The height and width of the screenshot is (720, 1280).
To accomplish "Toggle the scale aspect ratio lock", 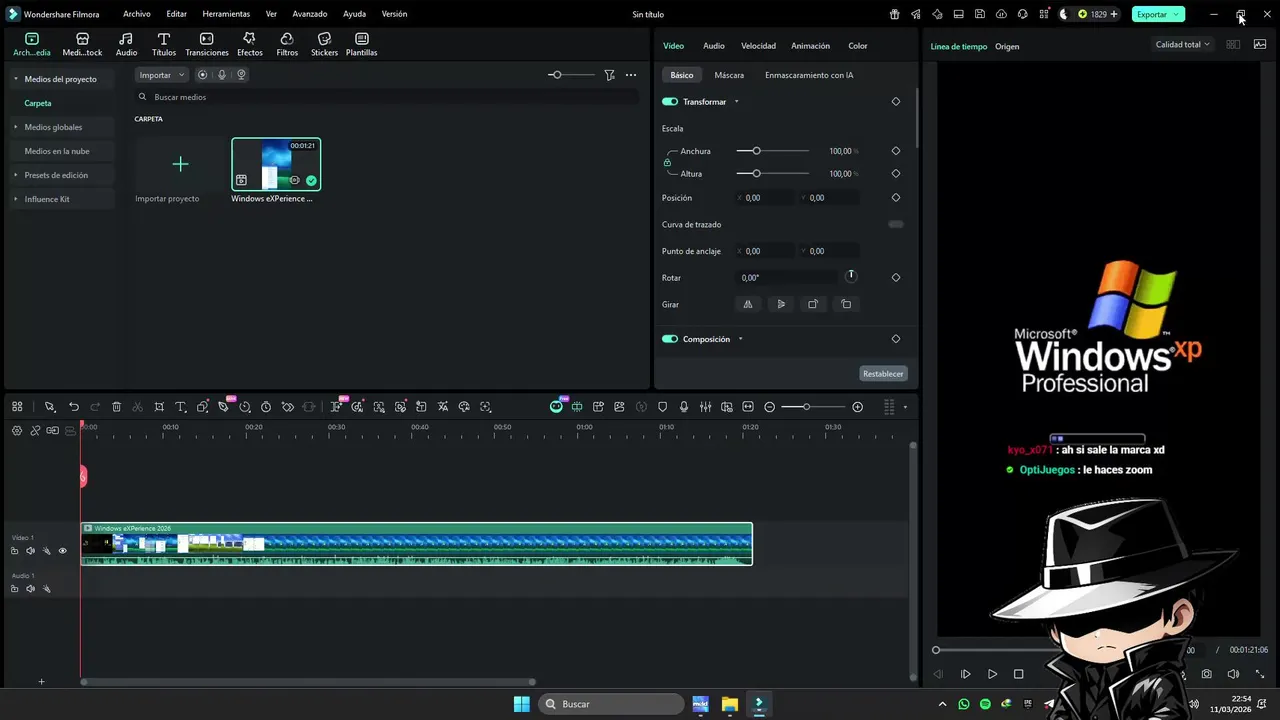I will tap(667, 162).
